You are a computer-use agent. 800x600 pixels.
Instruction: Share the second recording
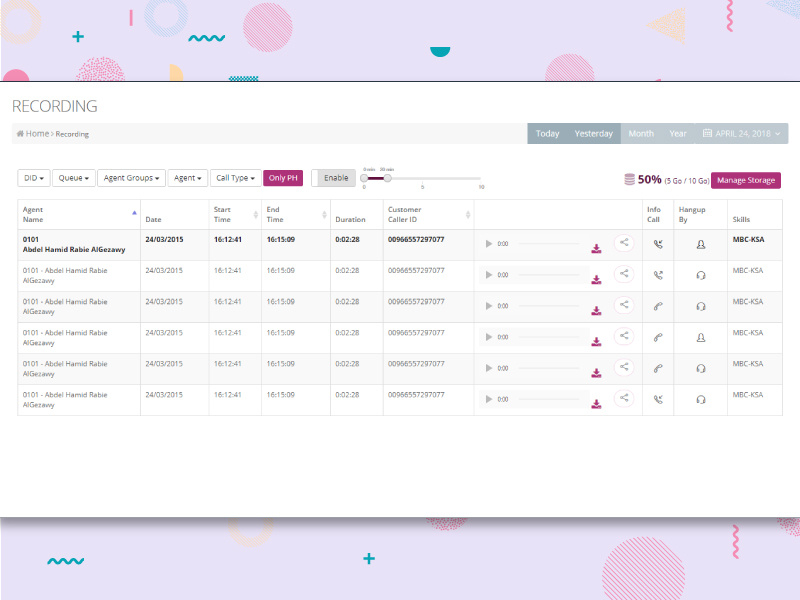(624, 273)
